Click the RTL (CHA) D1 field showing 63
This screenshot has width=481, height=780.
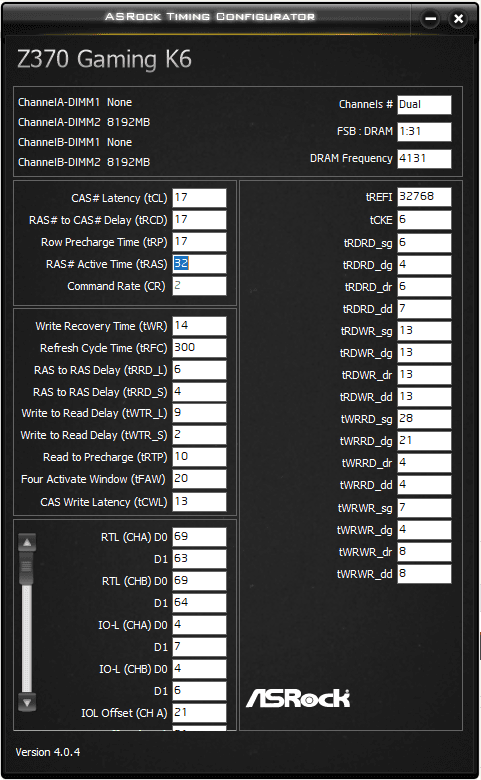point(199,559)
